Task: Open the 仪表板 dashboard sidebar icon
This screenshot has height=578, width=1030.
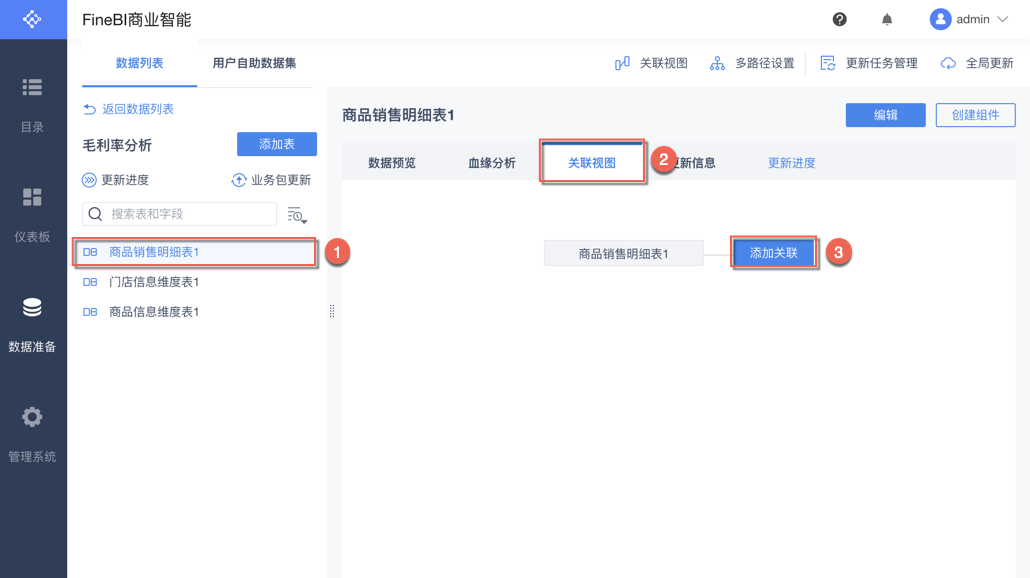Action: pyautogui.click(x=32, y=198)
